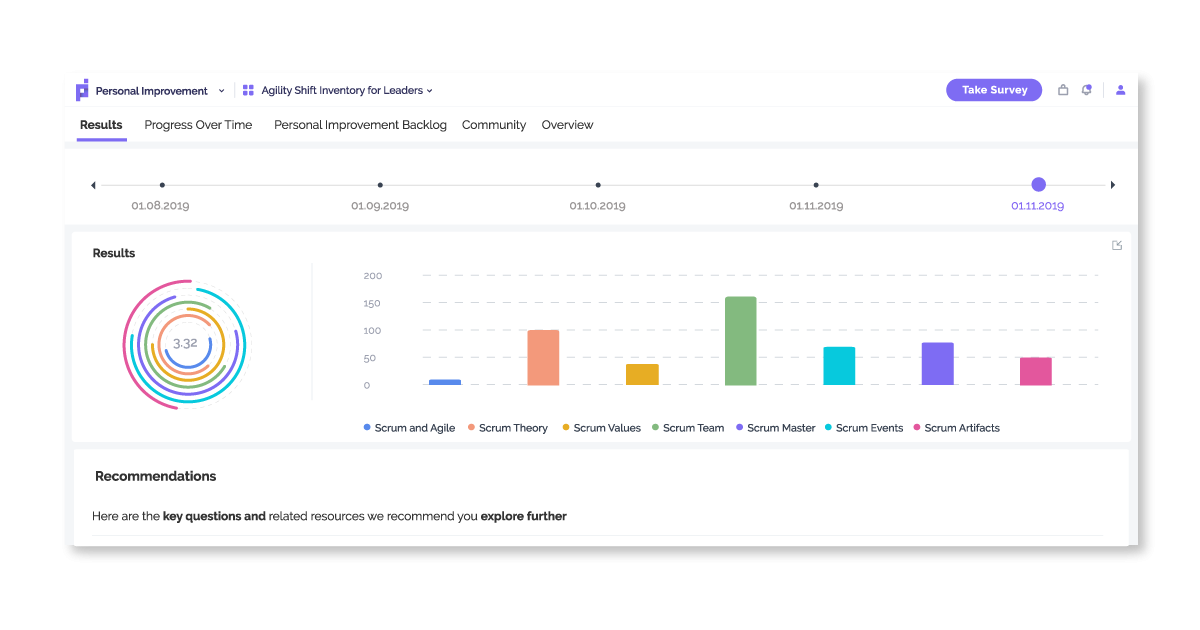Select the 01.08.2019 timeline point
This screenshot has height=630, width=1200.
[162, 185]
